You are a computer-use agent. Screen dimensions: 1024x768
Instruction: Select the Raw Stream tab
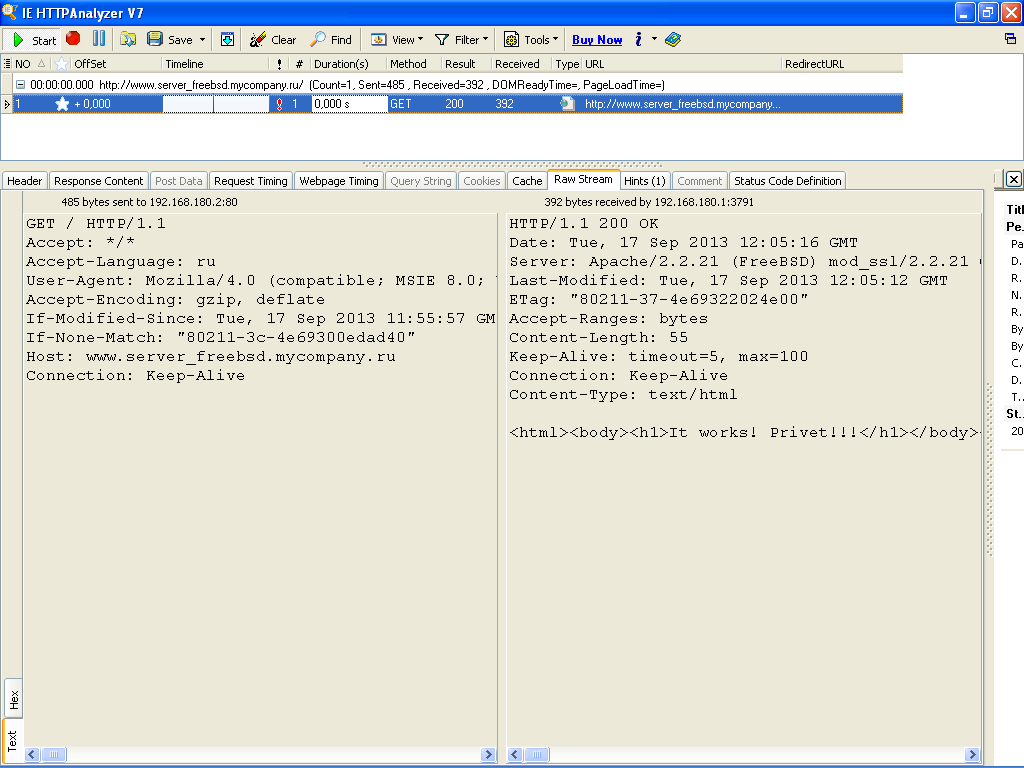(583, 180)
